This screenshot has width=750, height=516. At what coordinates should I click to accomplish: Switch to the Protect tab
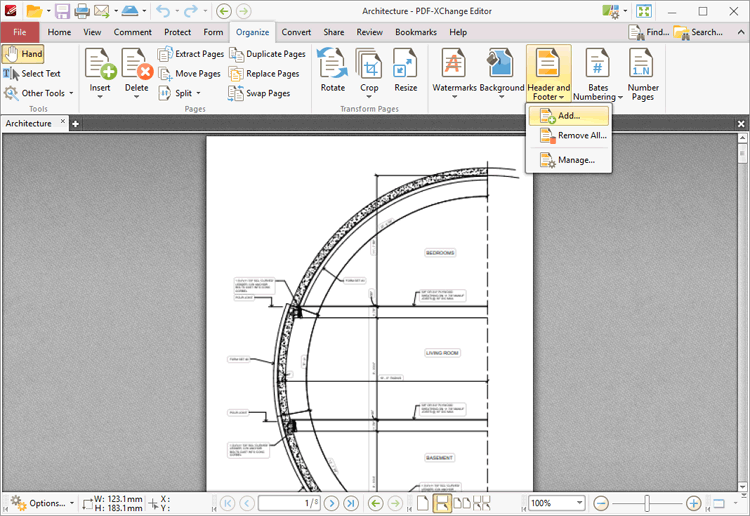pos(177,32)
